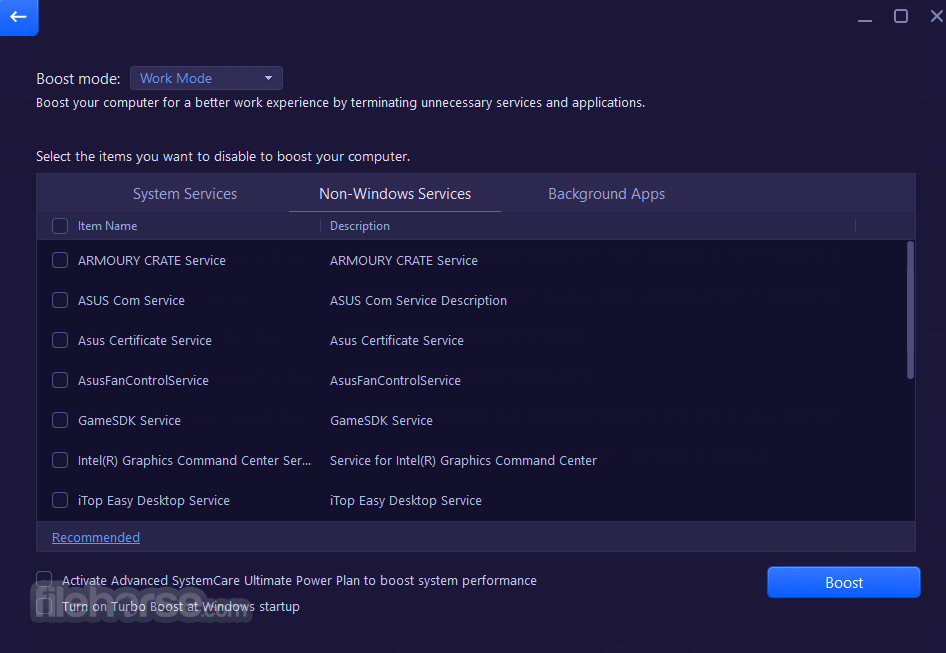Enable the Asus Certificate Service checkbox
The image size is (946, 653).
click(60, 340)
